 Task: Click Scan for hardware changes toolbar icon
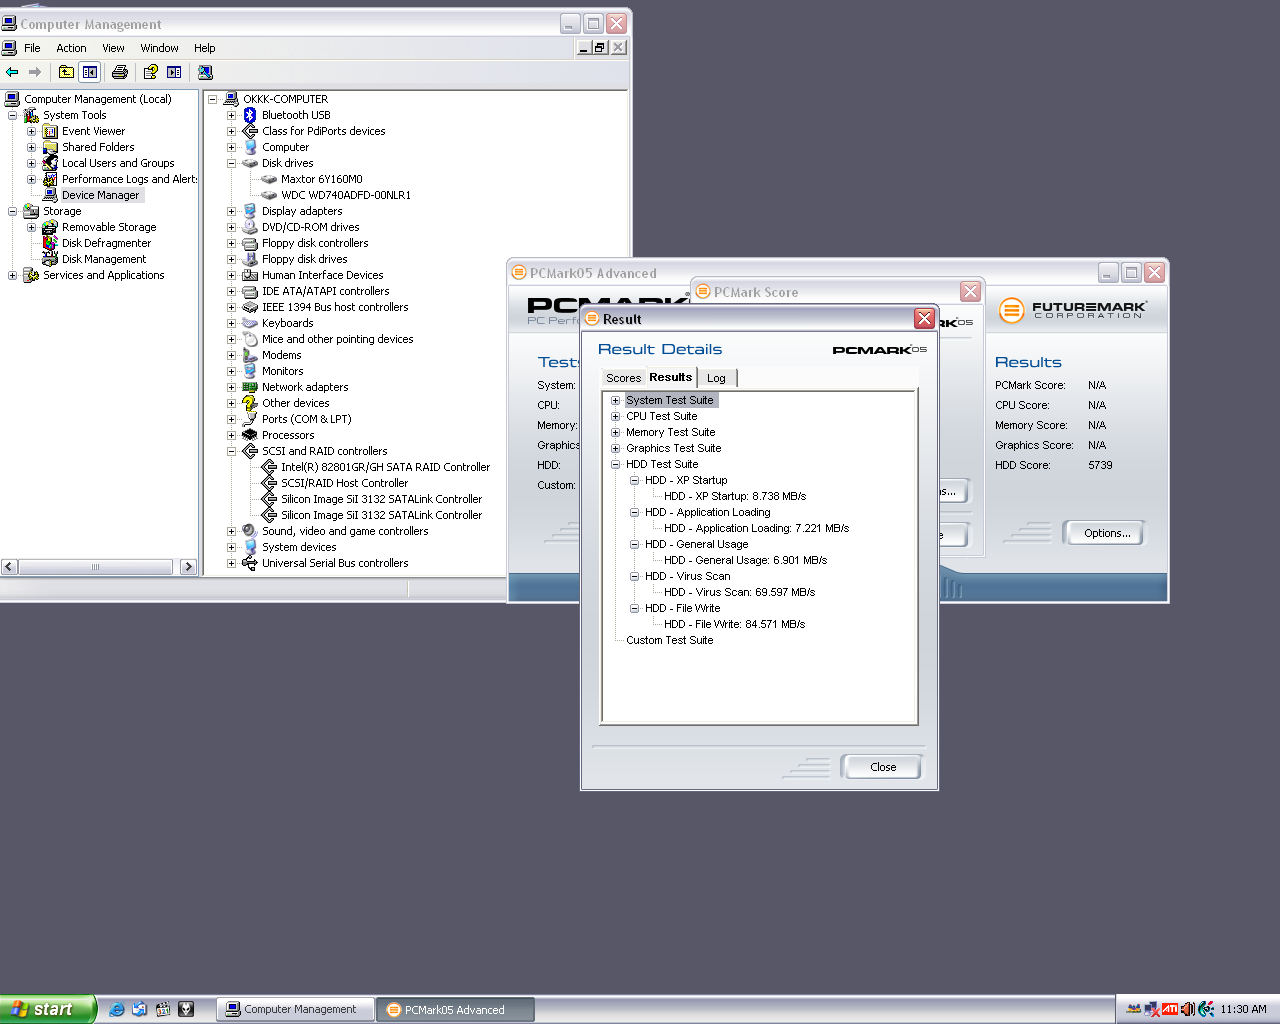click(x=205, y=72)
